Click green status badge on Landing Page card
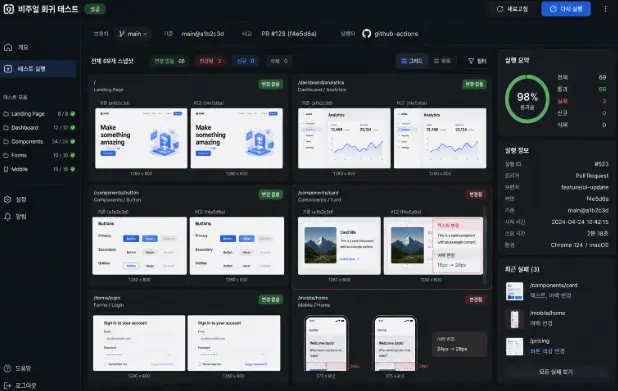This screenshot has height=391, width=618. pyautogui.click(x=271, y=84)
